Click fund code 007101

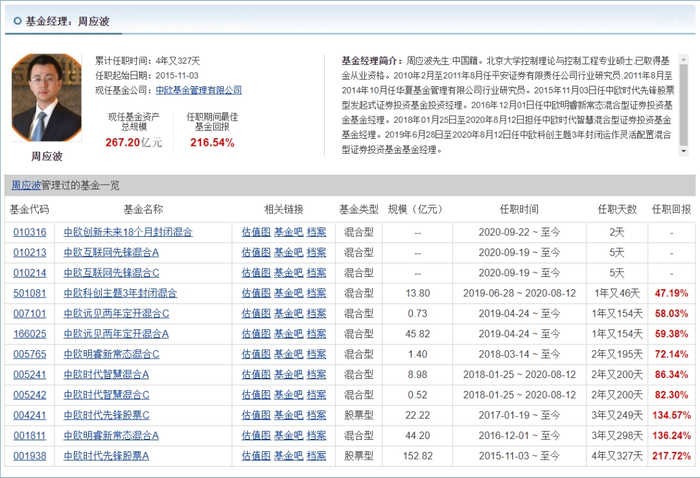tap(29, 313)
